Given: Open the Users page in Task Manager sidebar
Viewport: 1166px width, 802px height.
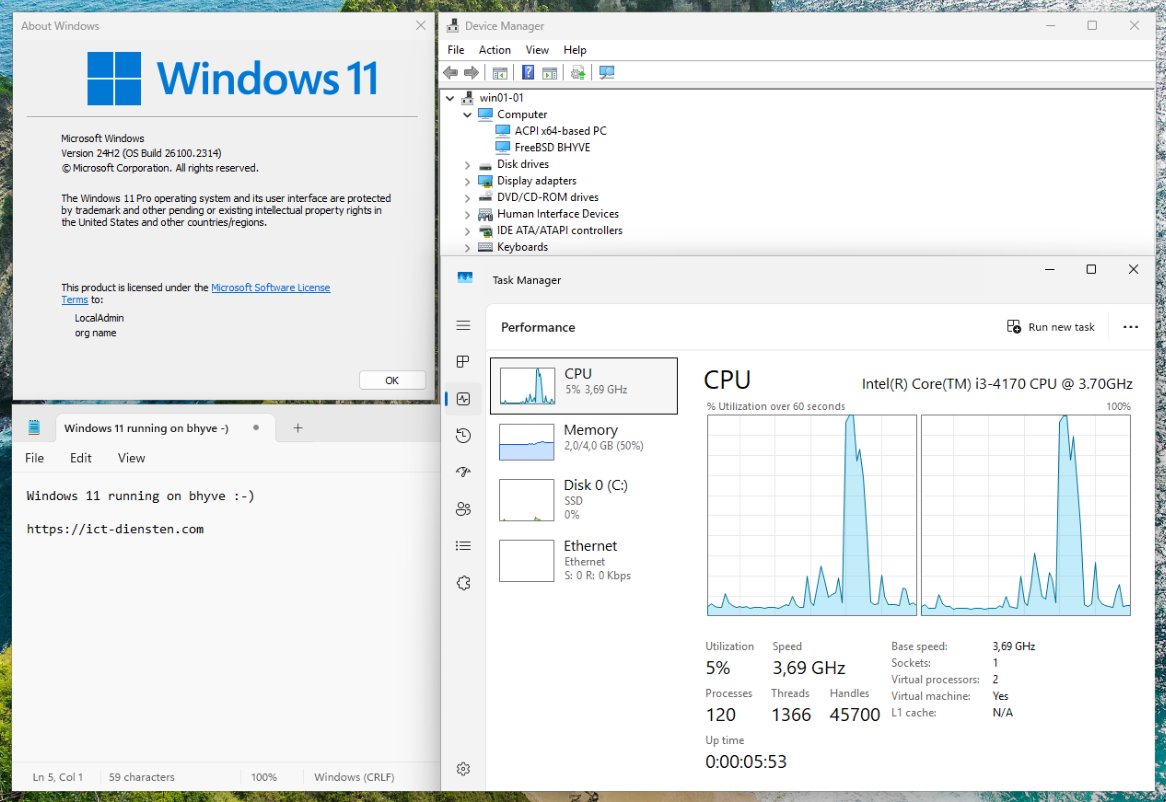Looking at the screenshot, I should pyautogui.click(x=463, y=509).
